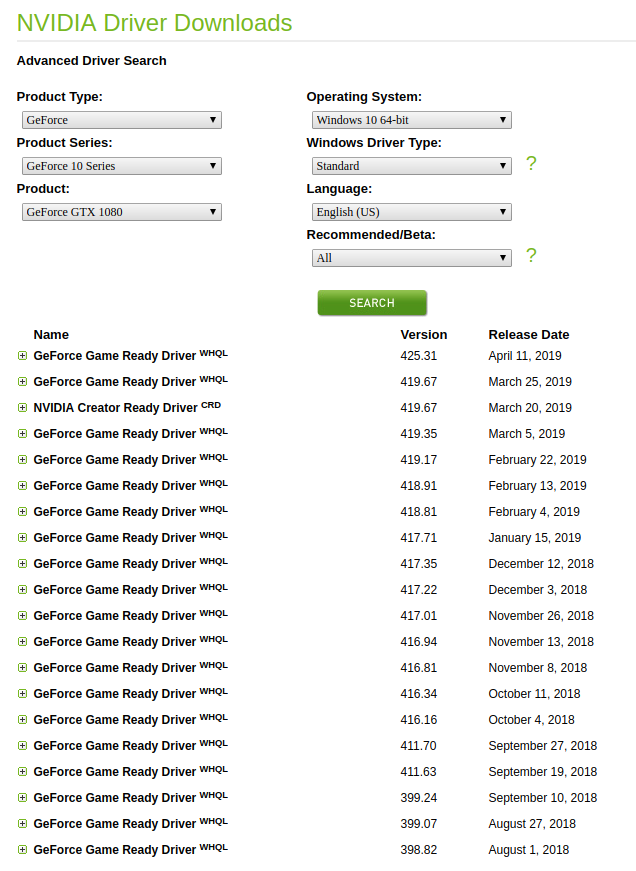This screenshot has width=636, height=871.
Task: Open the NVIDIA Creator Ready Driver link
Action: (127, 407)
